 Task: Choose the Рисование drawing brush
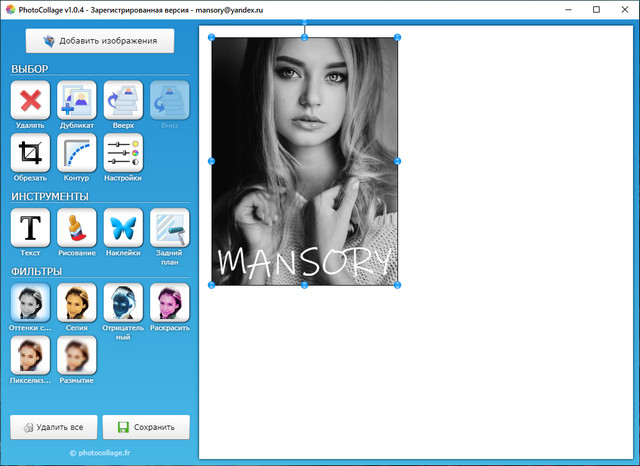coord(77,228)
